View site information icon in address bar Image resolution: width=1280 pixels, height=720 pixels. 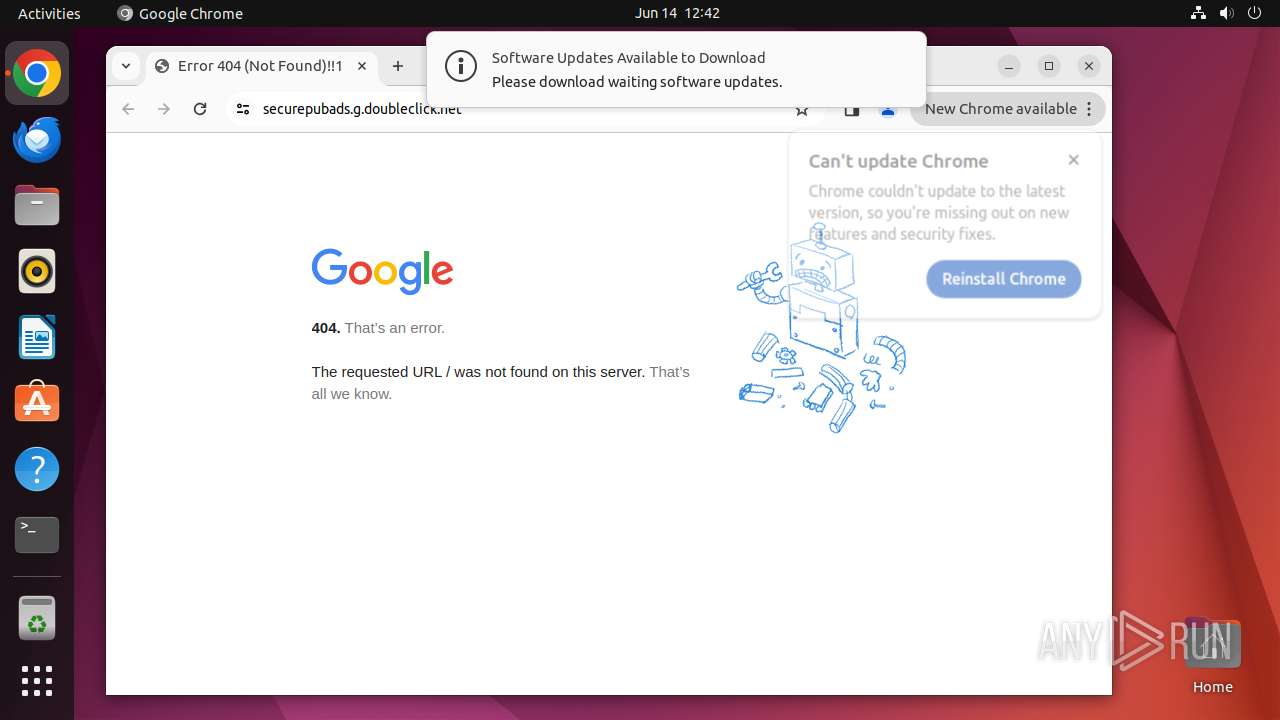click(x=242, y=109)
